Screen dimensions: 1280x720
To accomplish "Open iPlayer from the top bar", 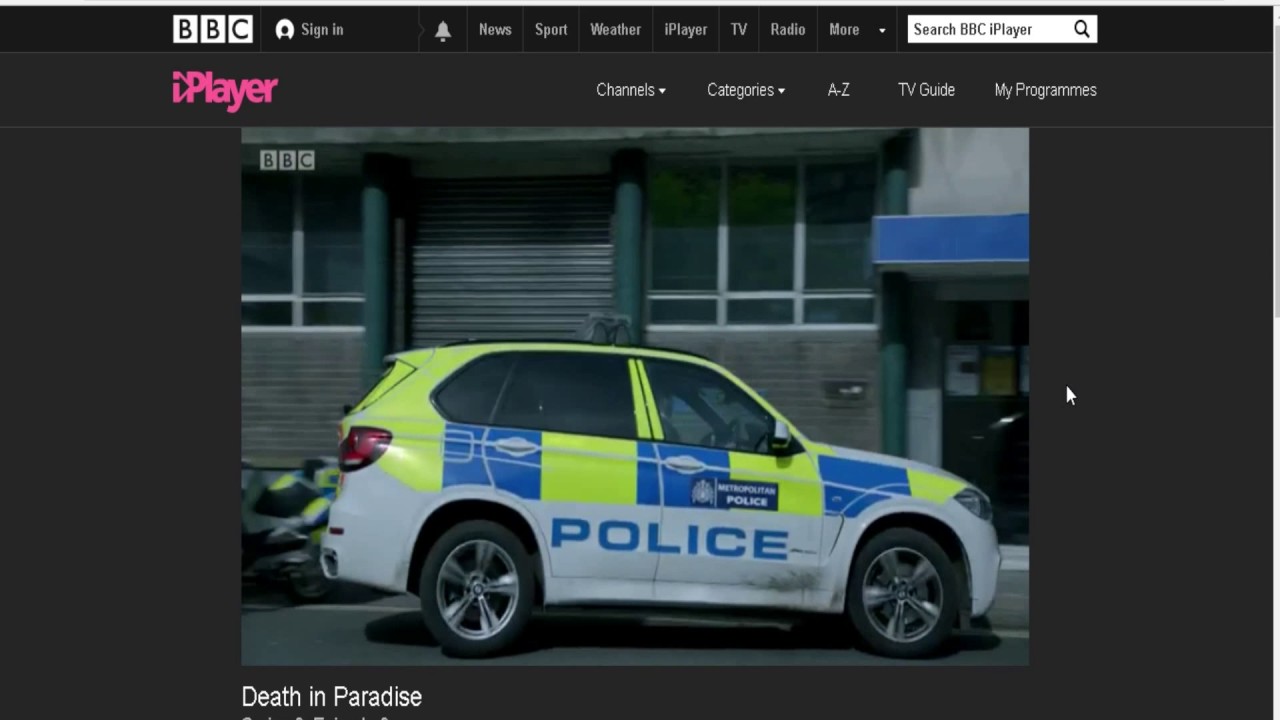I will click(x=686, y=29).
